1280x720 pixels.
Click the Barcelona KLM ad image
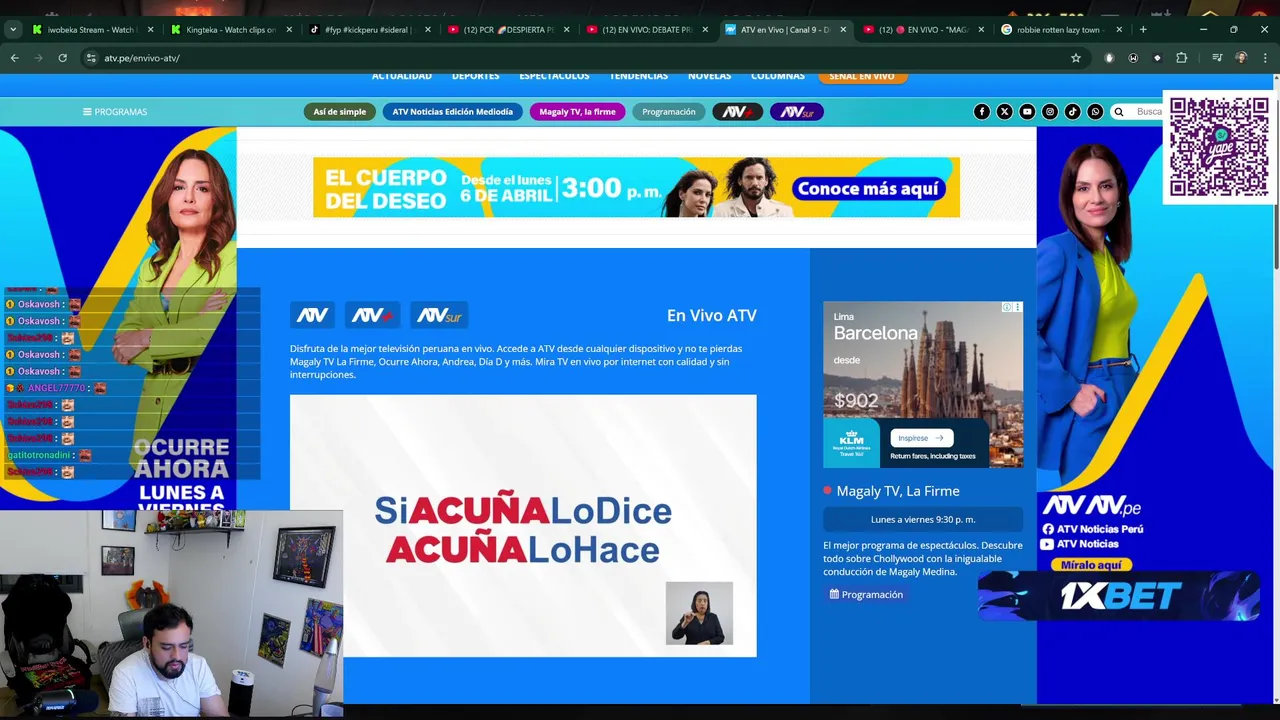pyautogui.click(x=923, y=384)
